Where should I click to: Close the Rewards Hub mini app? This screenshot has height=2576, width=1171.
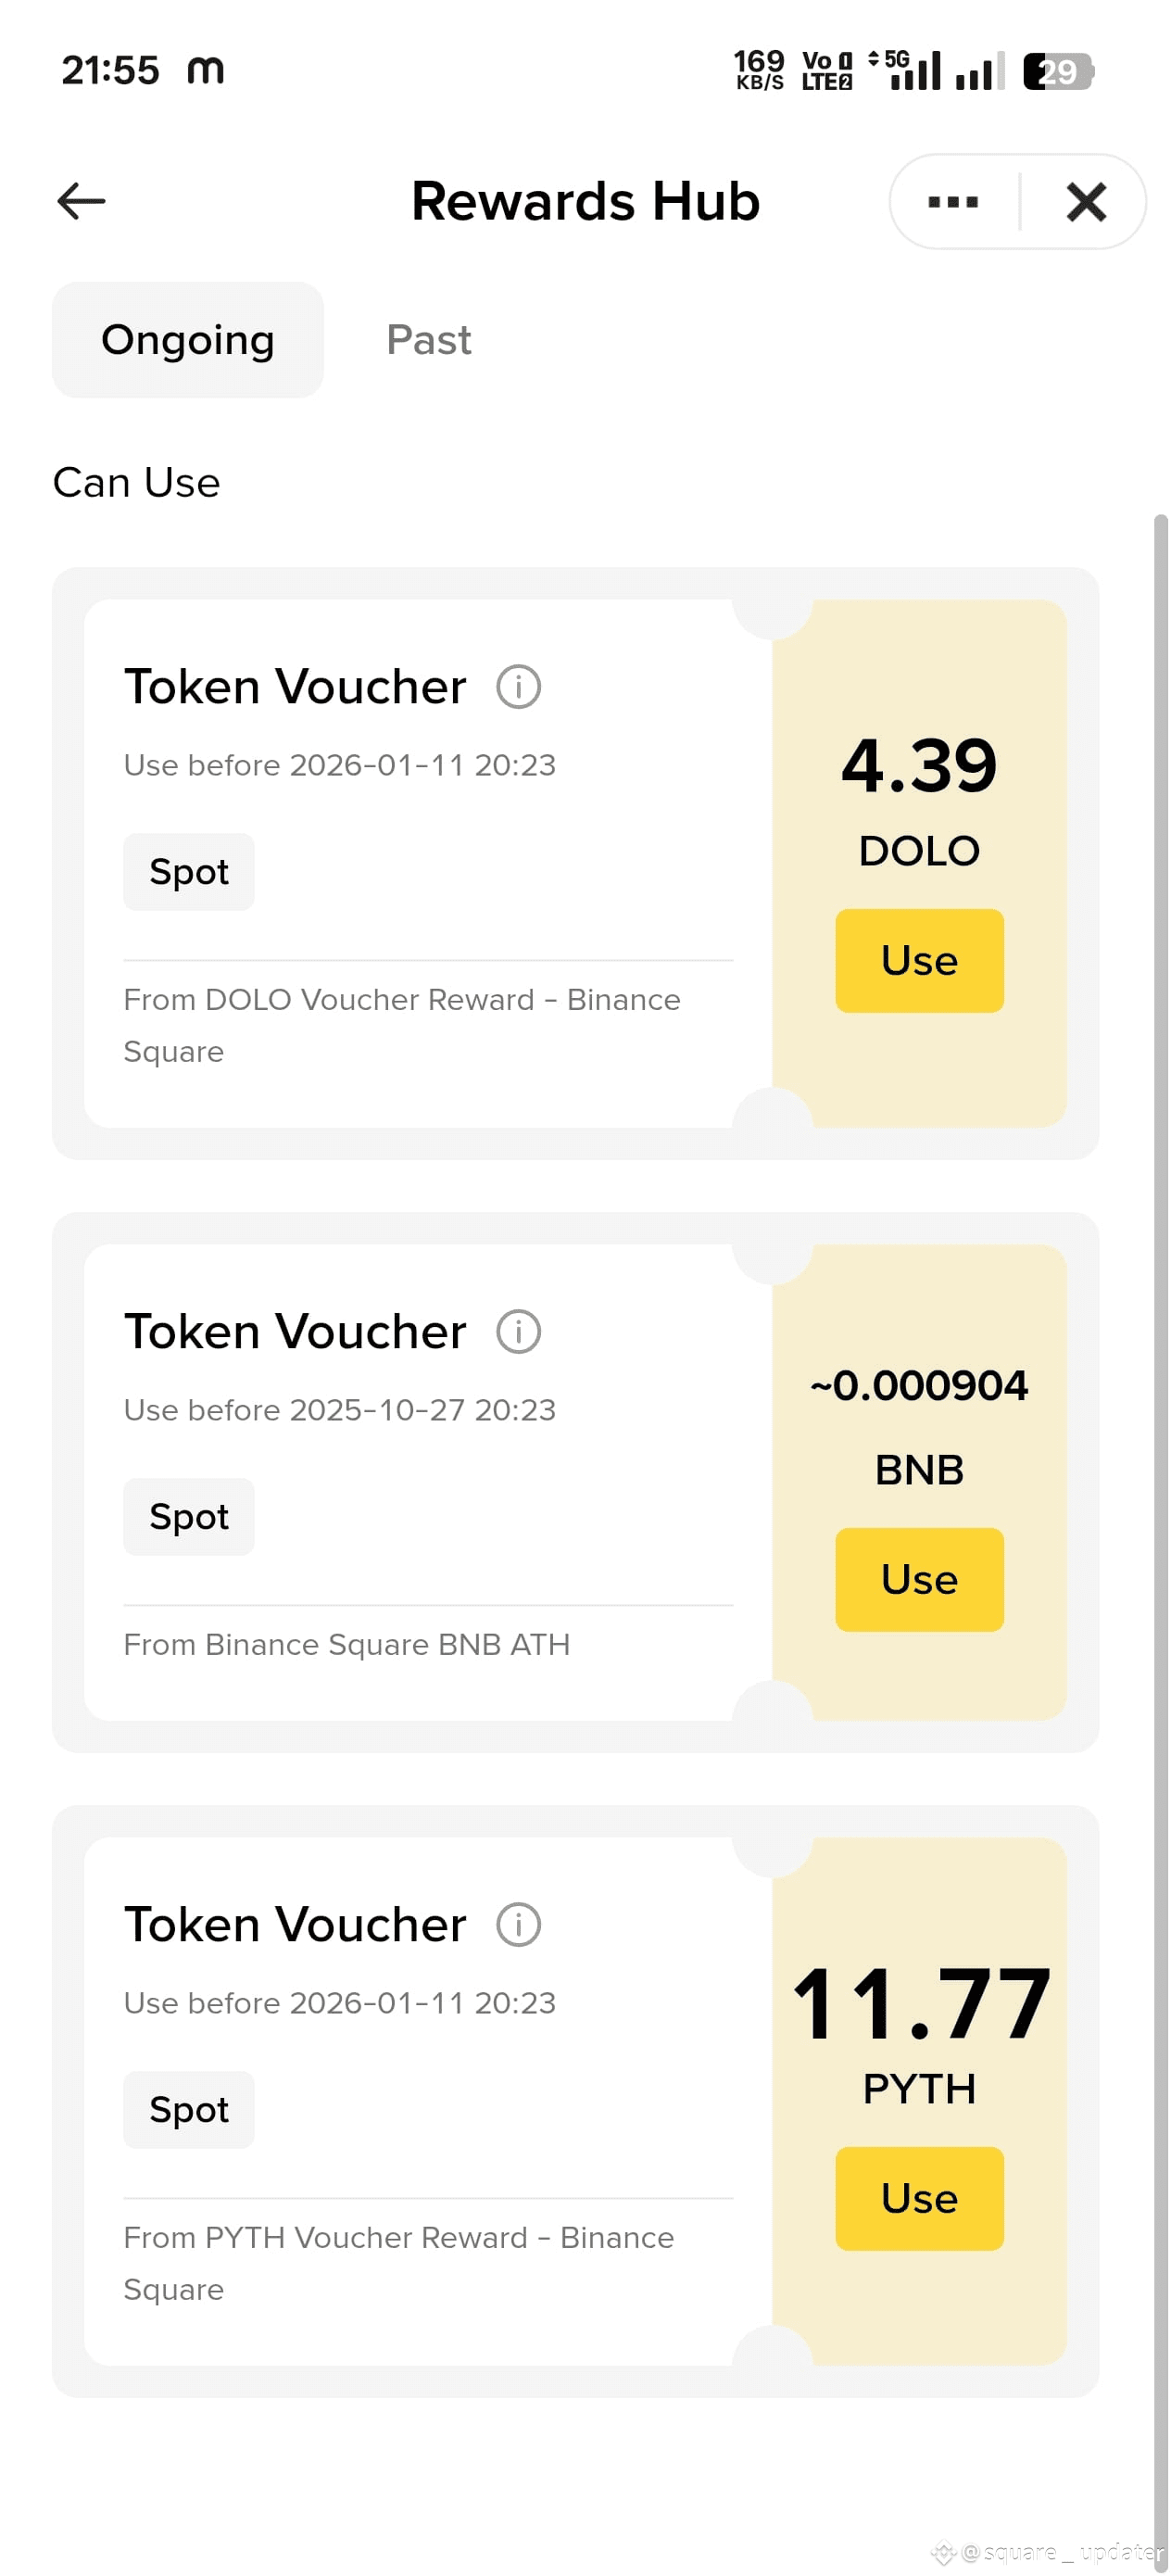point(1086,202)
